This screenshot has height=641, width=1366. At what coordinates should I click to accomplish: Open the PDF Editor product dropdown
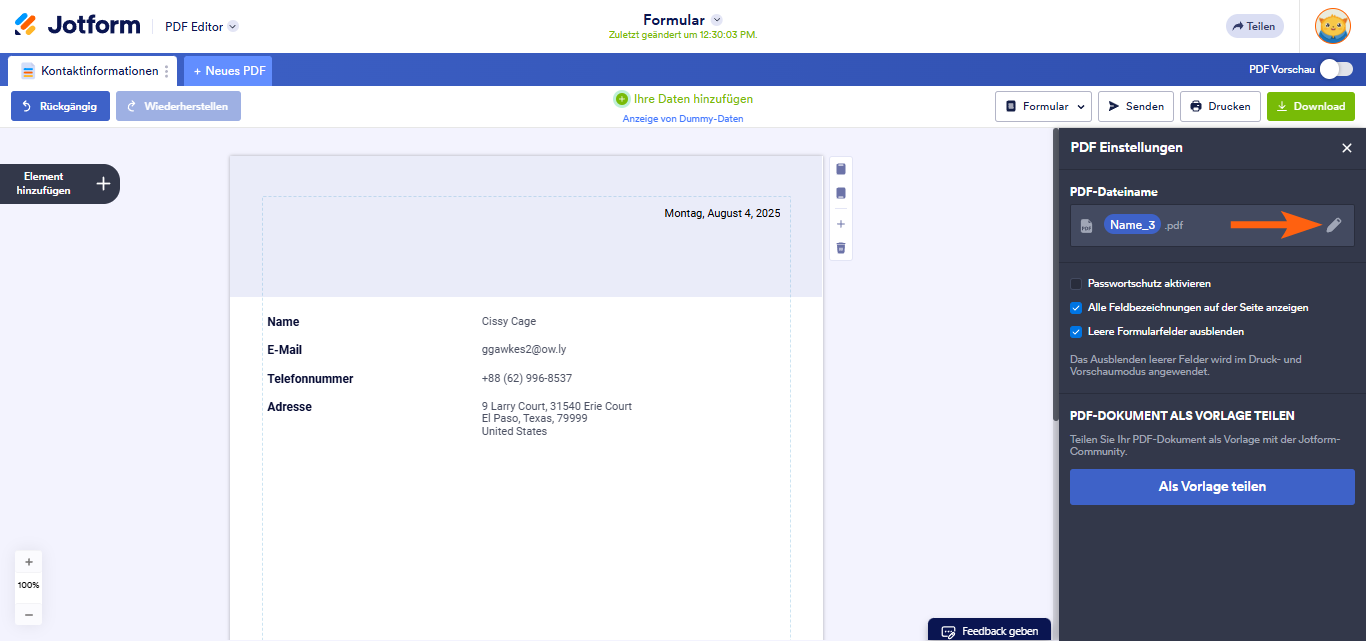pyautogui.click(x=202, y=27)
